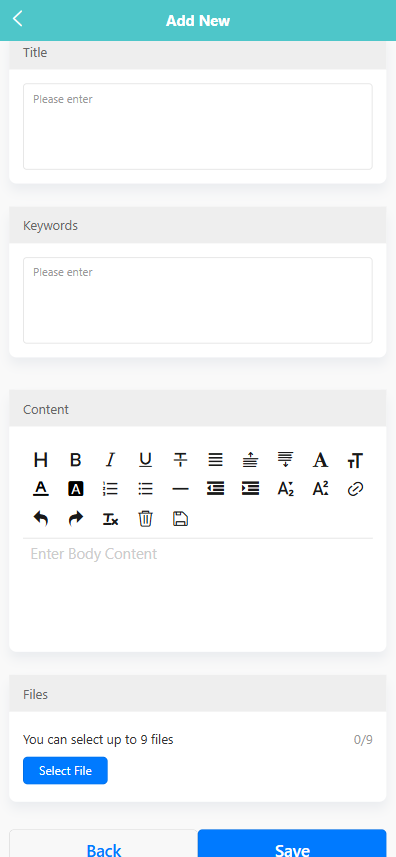
Task: Underline the selected text
Action: [145, 460]
